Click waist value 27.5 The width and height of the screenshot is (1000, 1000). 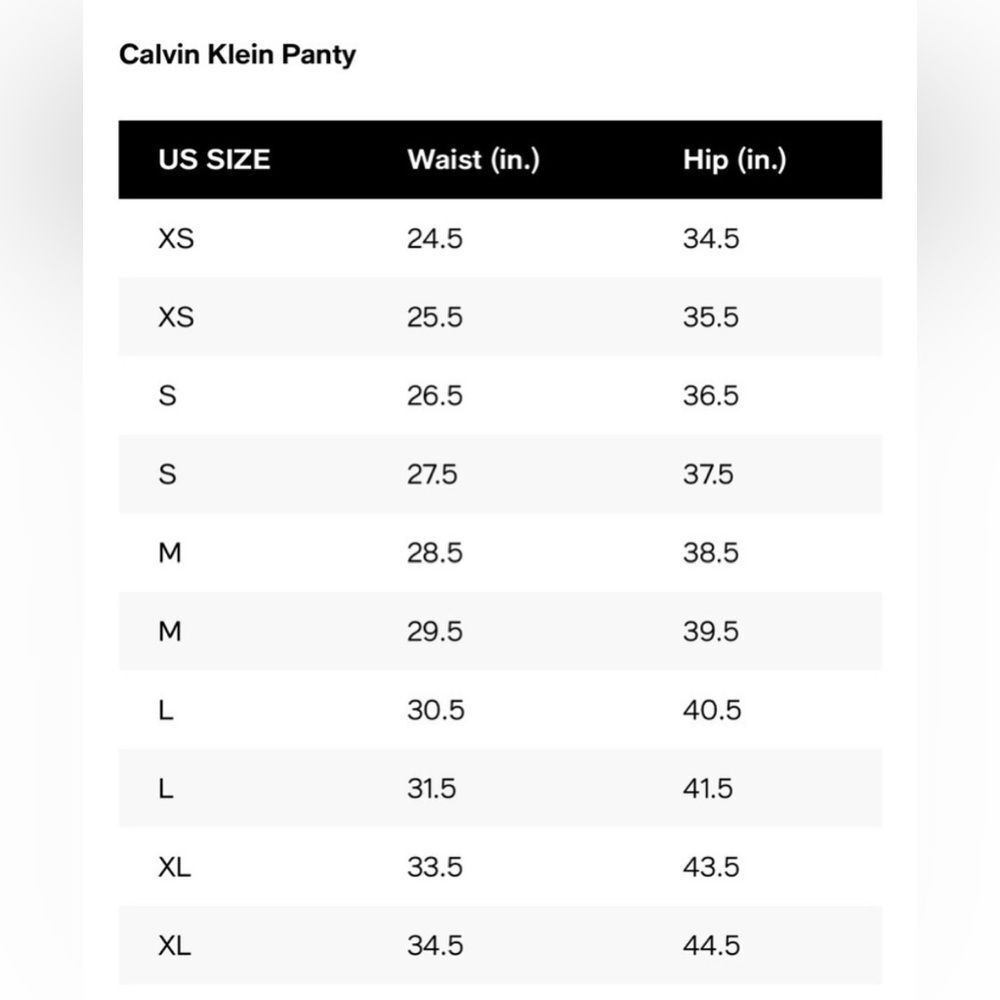tap(432, 474)
